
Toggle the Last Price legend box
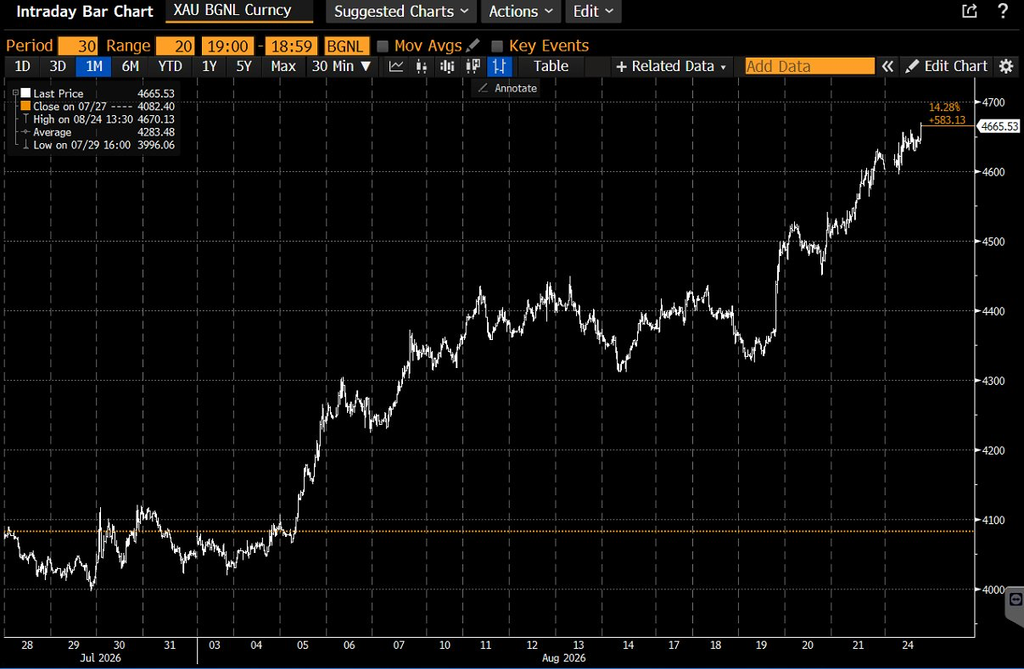pos(25,93)
